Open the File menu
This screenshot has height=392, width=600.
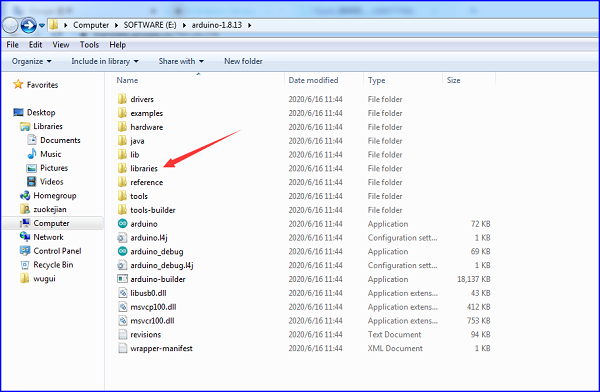click(13, 45)
